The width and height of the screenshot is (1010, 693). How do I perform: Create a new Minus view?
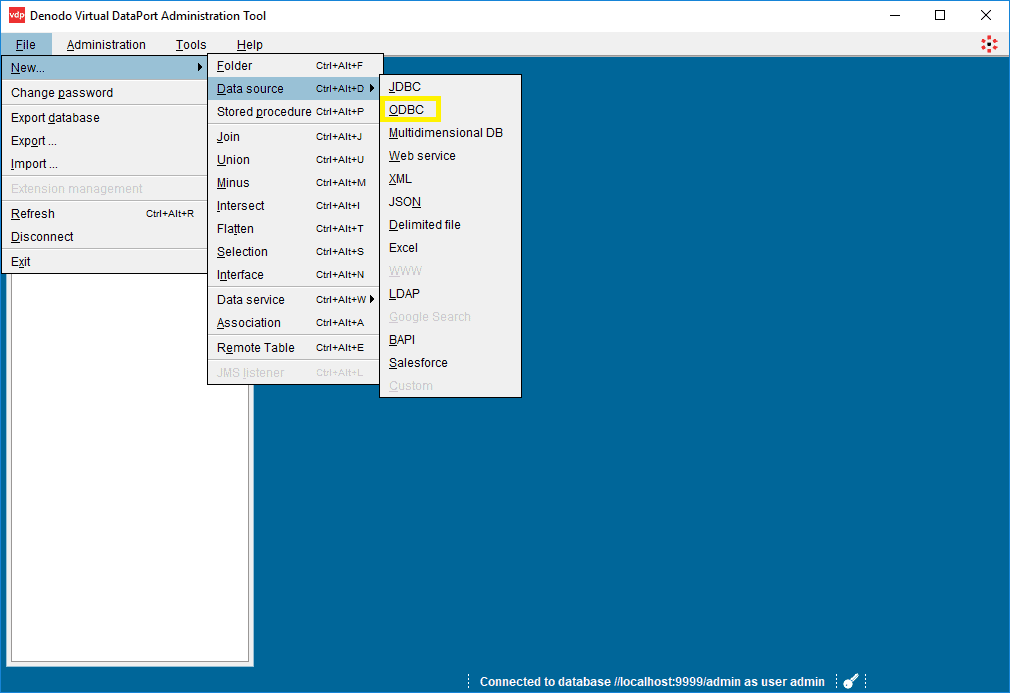295,183
